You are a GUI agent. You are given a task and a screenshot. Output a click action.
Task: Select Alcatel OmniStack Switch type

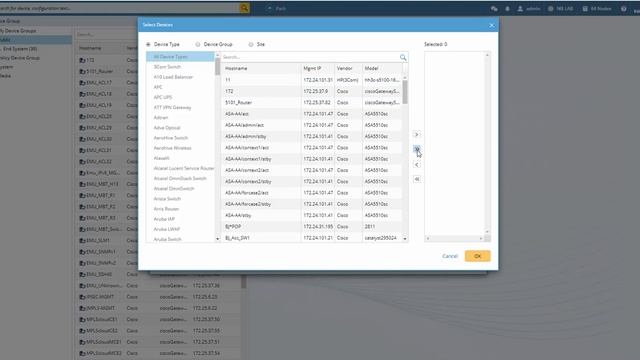(180, 178)
